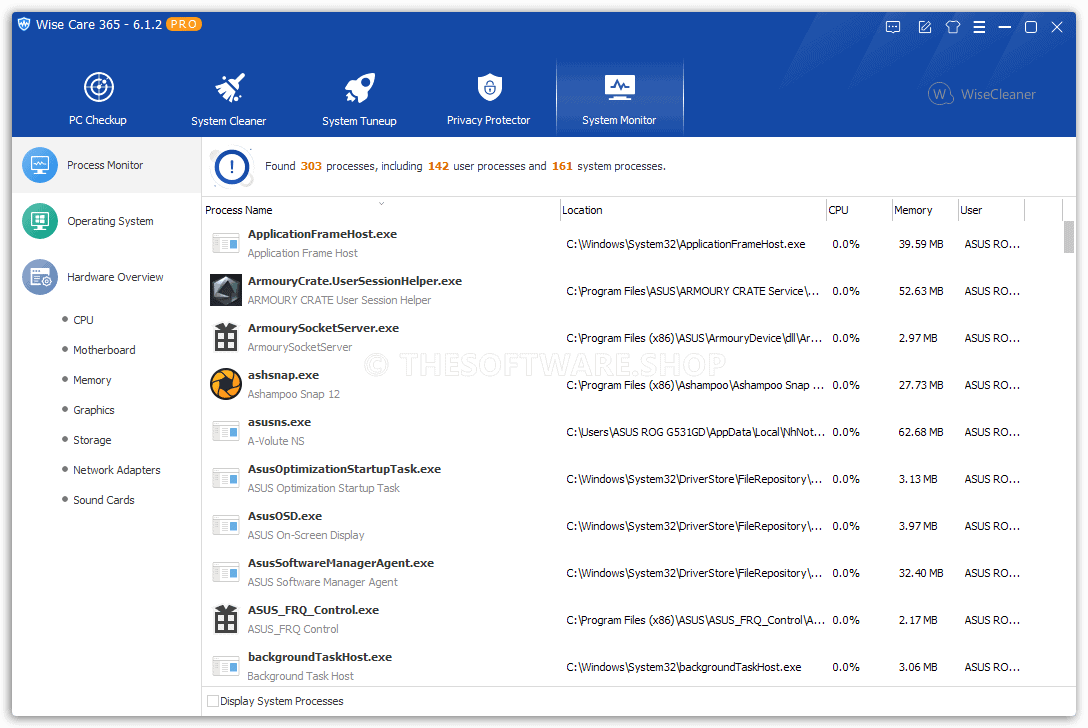Sort by Memory column header
1088x728 pixels.
(913, 210)
